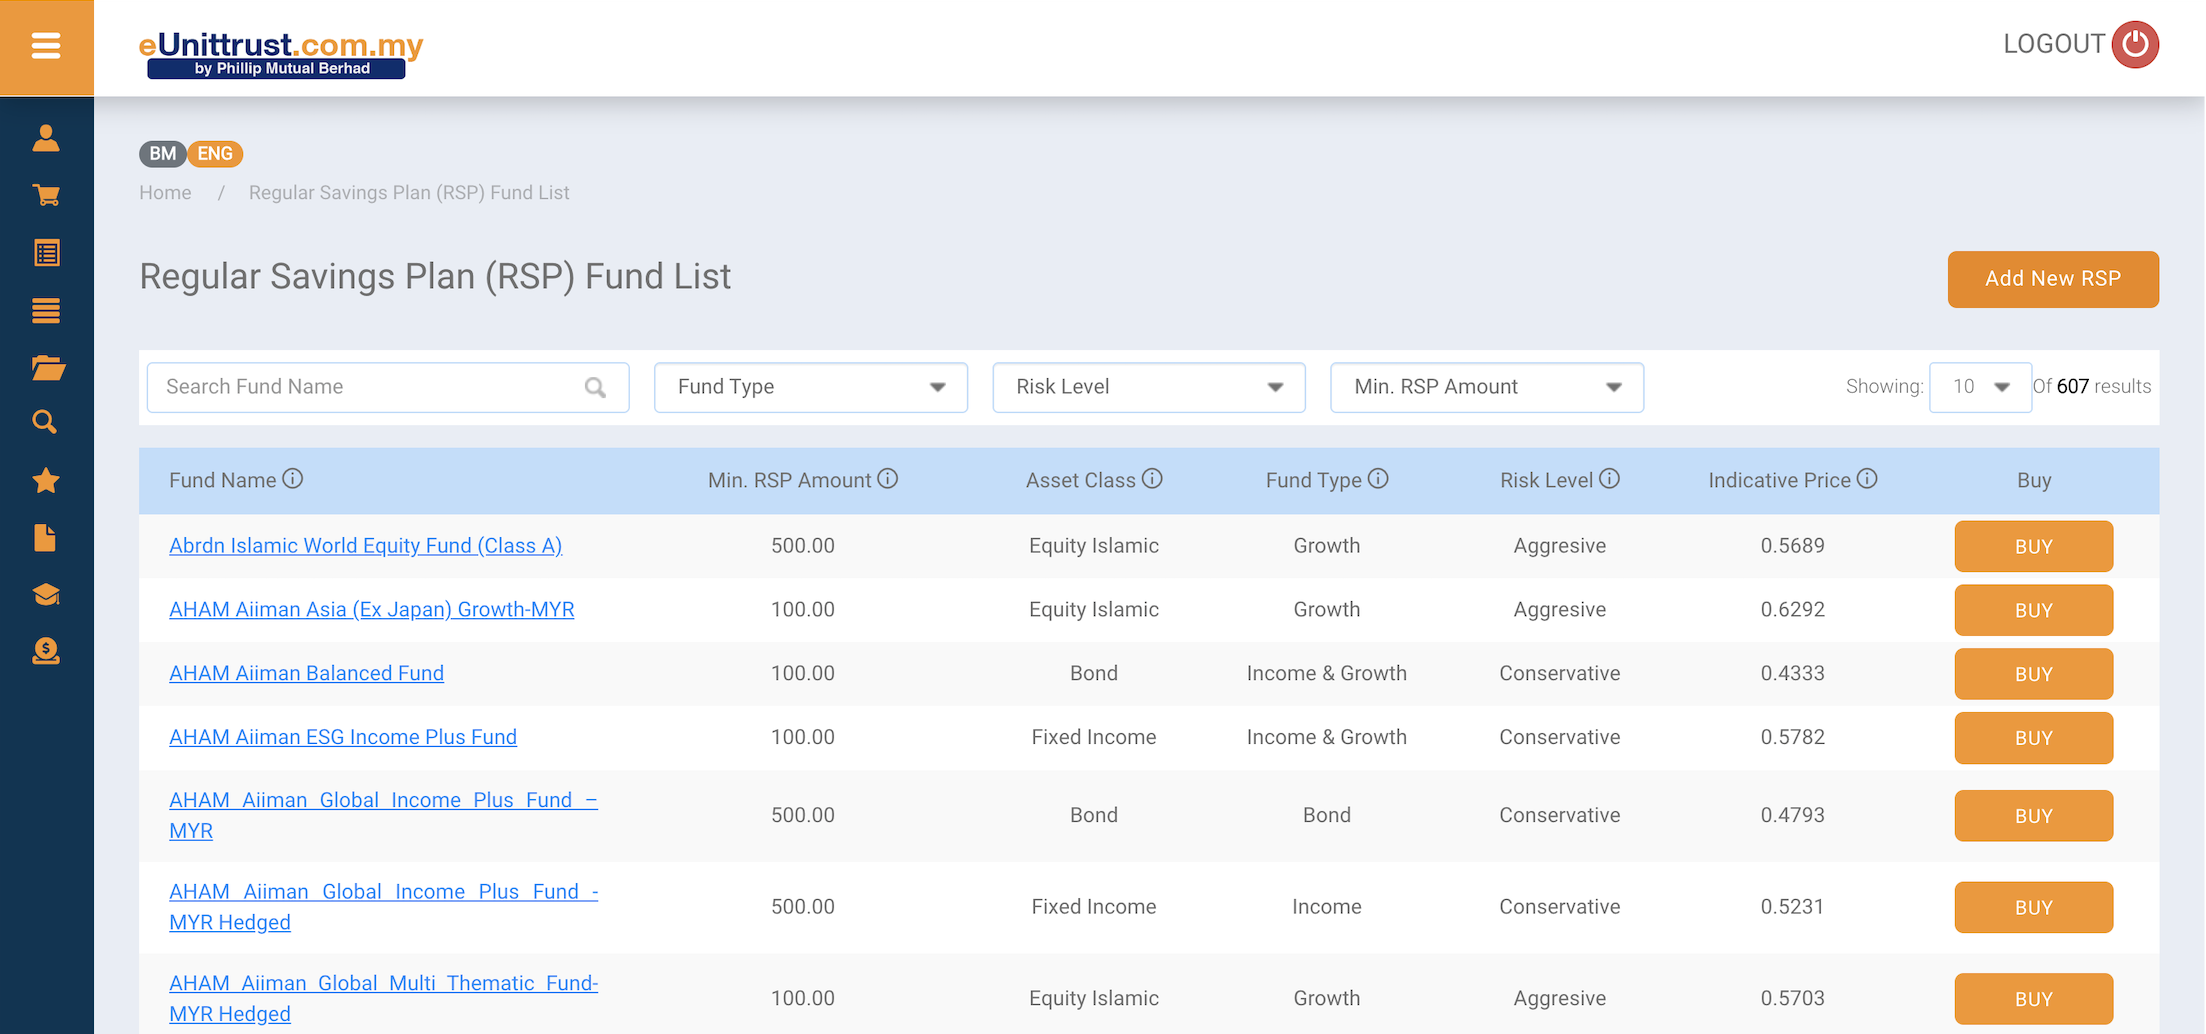Click the folder icon in the sidebar

click(47, 368)
